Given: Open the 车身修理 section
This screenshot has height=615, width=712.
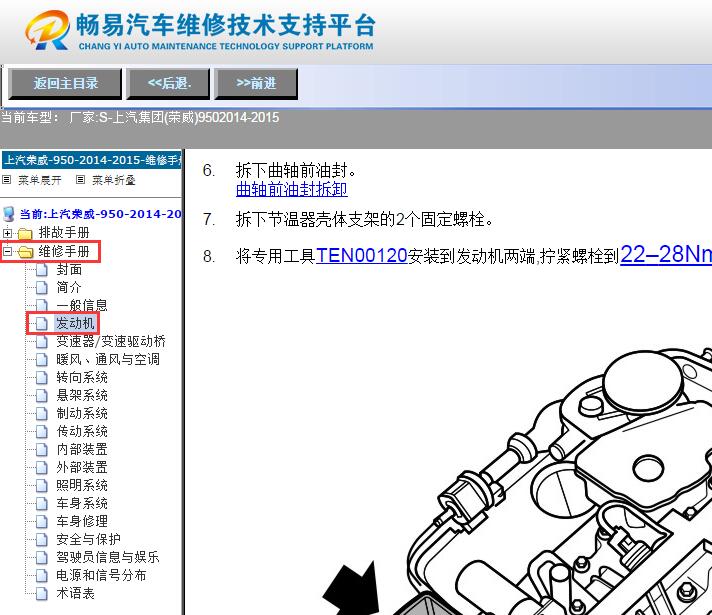Looking at the screenshot, I should 82,521.
